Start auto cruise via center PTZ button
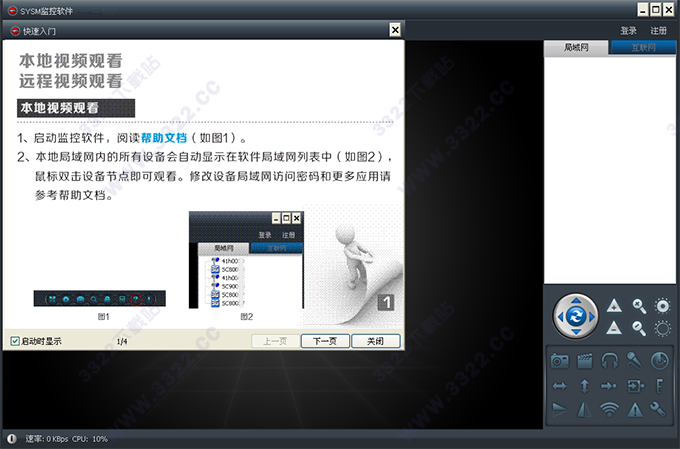 (x=575, y=316)
